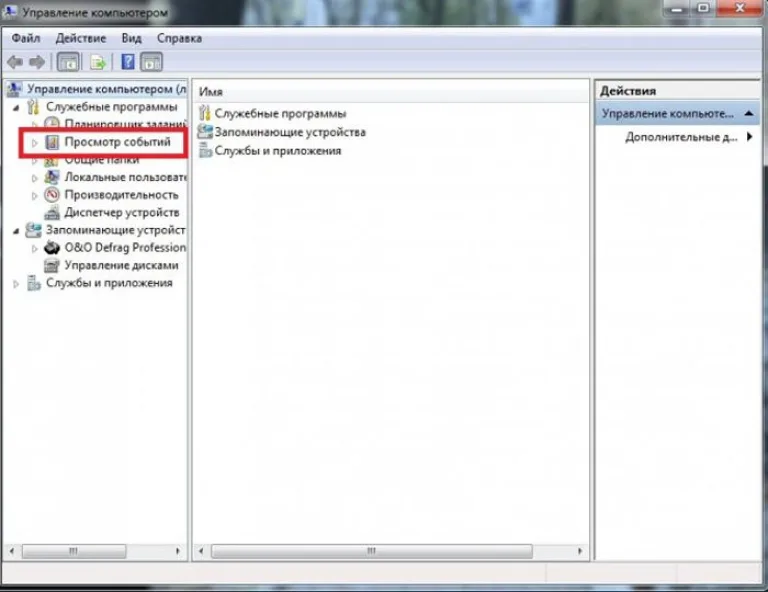This screenshot has width=768, height=592.
Task: Click the left tree pane horizontal scrollbar thumb
Action: [x=74, y=551]
